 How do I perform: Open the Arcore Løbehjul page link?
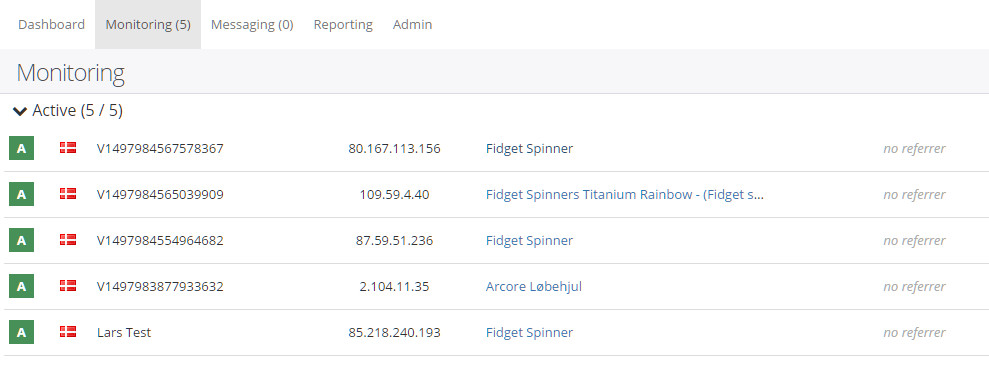[x=534, y=286]
